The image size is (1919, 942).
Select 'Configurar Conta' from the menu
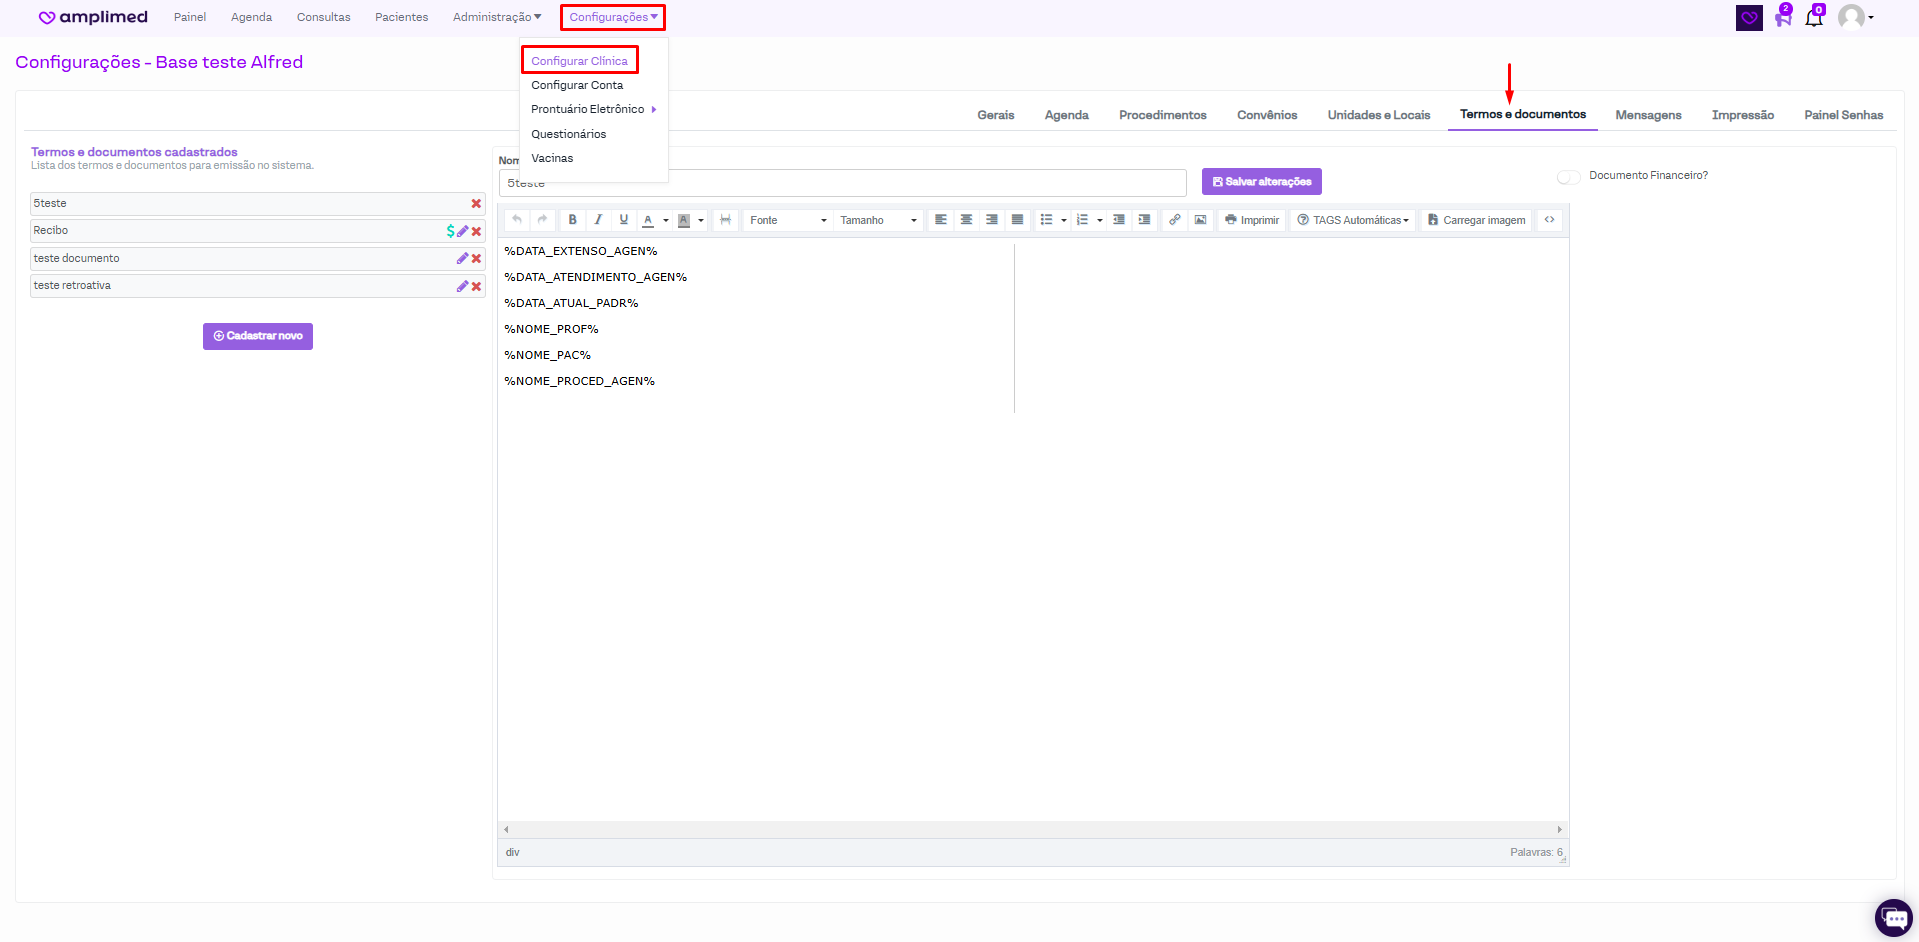(x=577, y=85)
